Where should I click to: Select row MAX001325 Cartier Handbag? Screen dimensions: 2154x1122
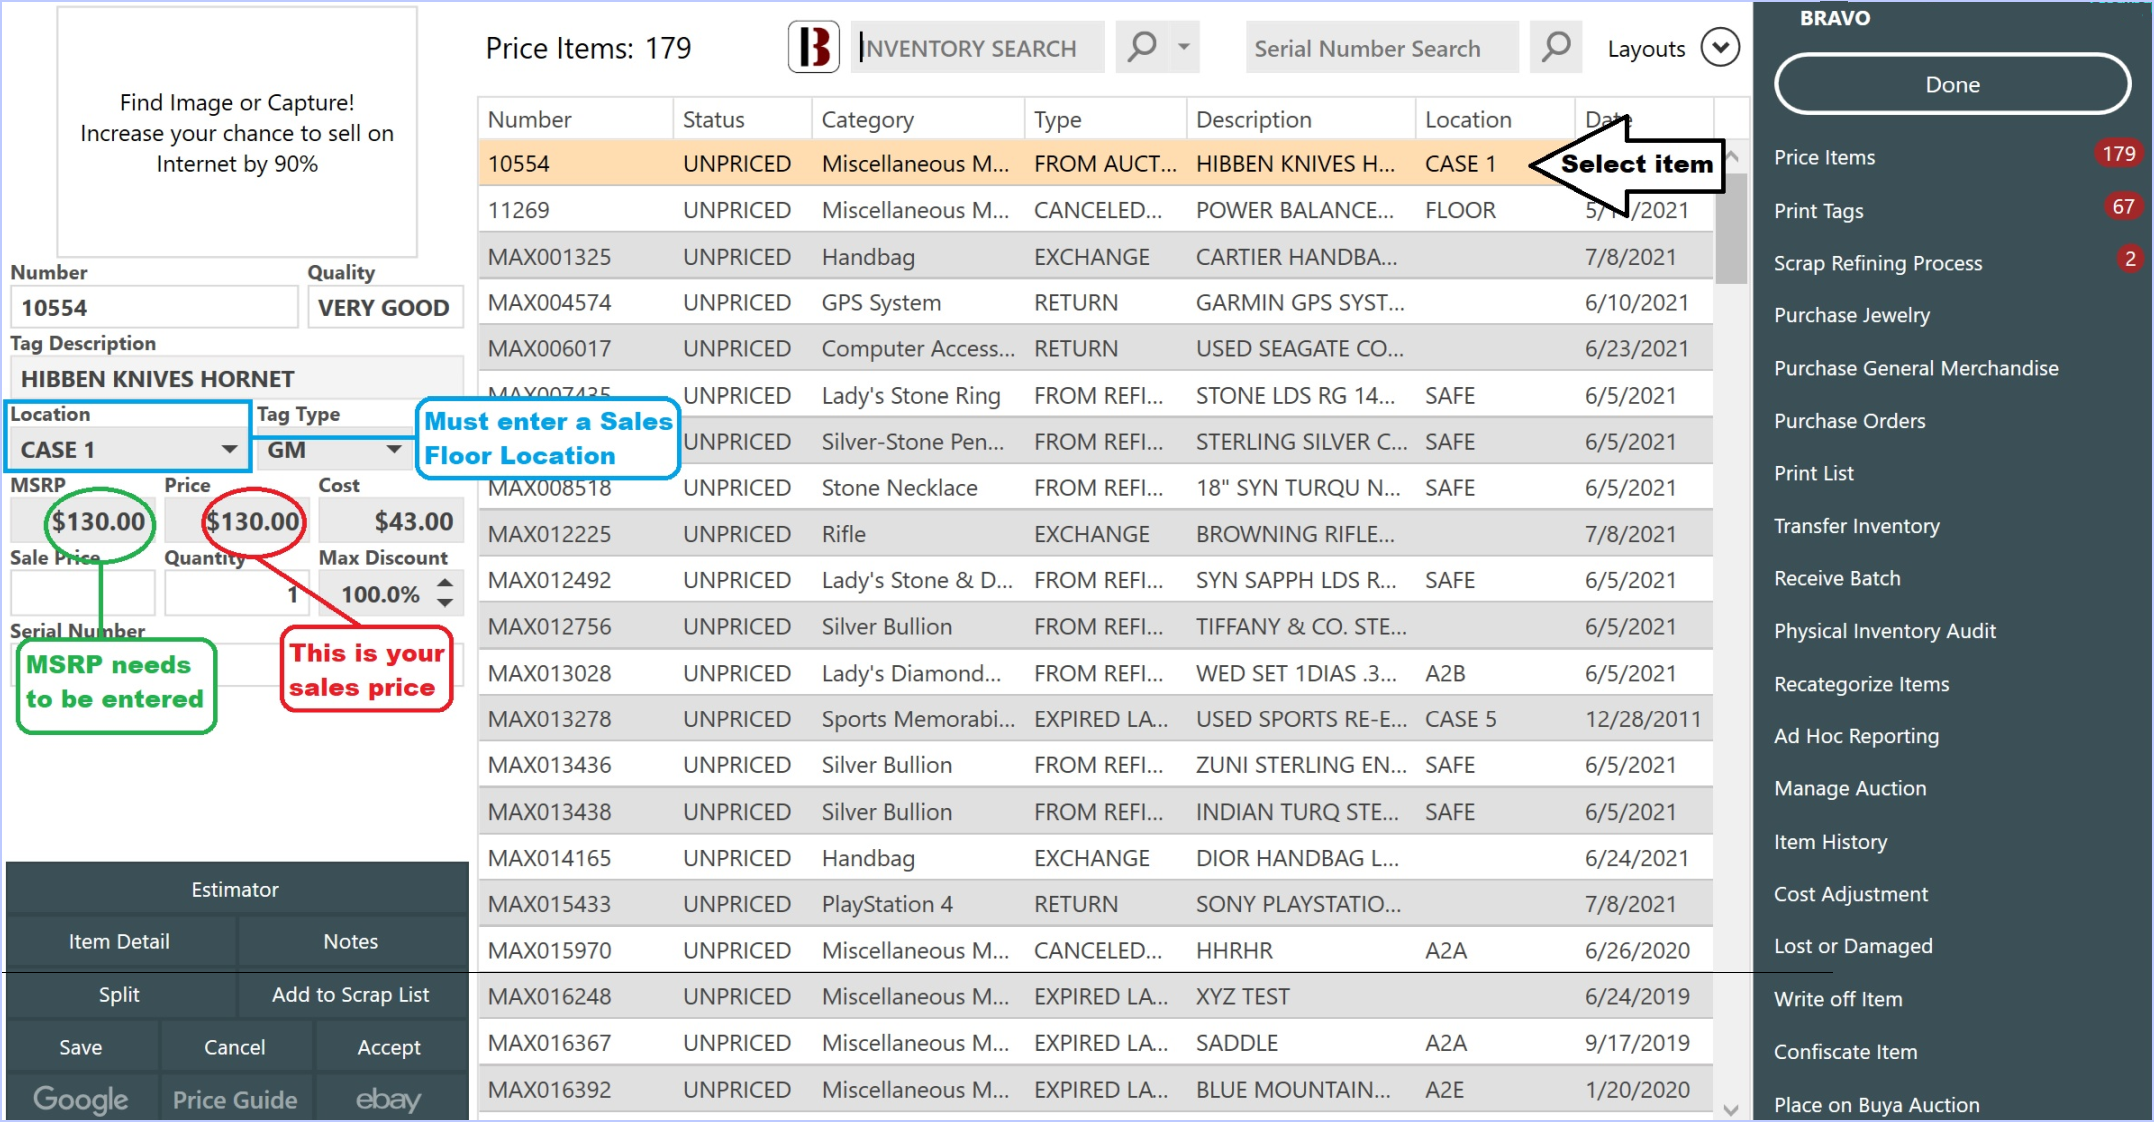pos(1095,257)
